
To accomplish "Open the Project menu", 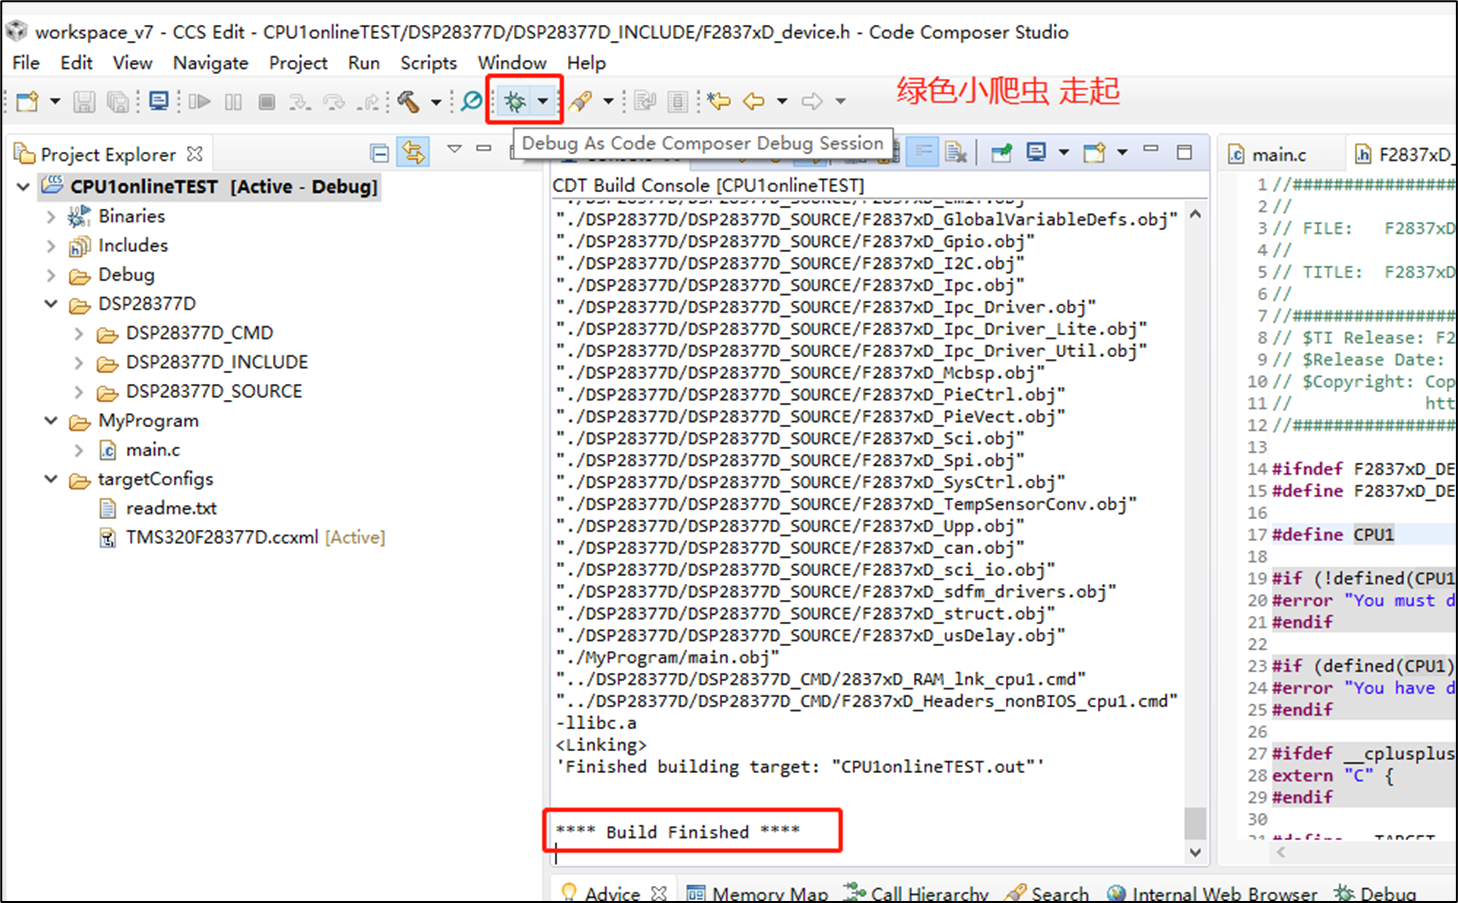I will pyautogui.click(x=297, y=62).
